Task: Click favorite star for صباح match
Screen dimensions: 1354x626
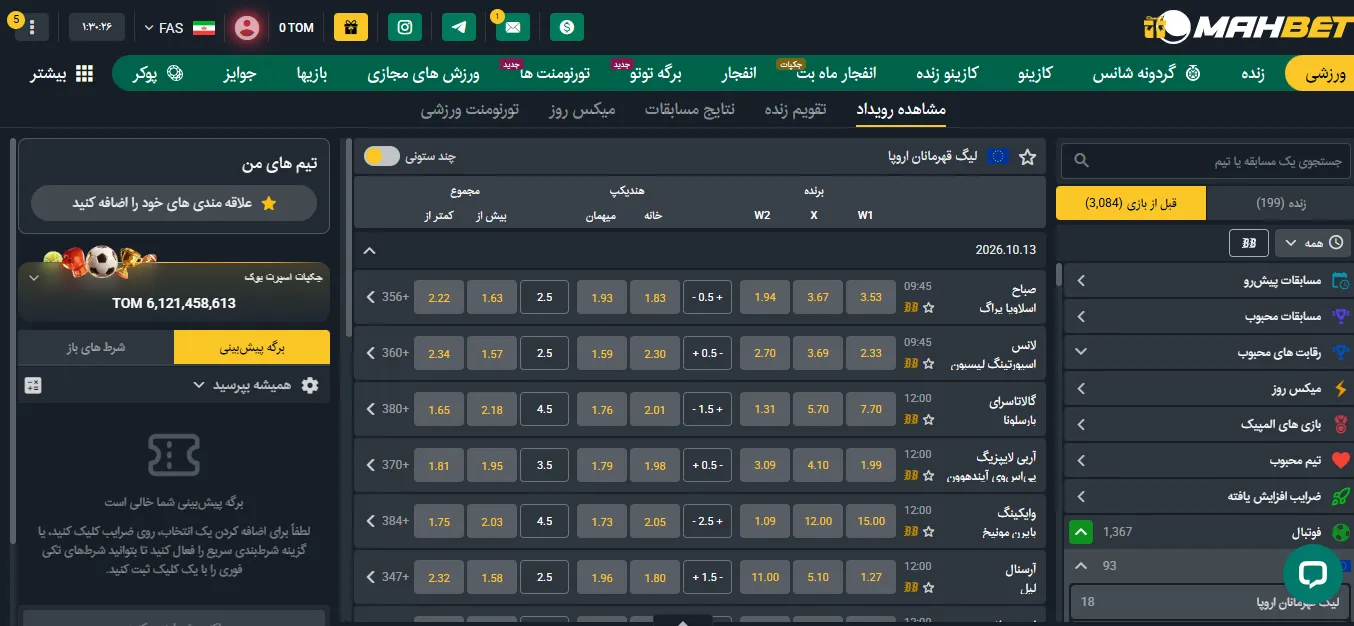Action: 928,308
